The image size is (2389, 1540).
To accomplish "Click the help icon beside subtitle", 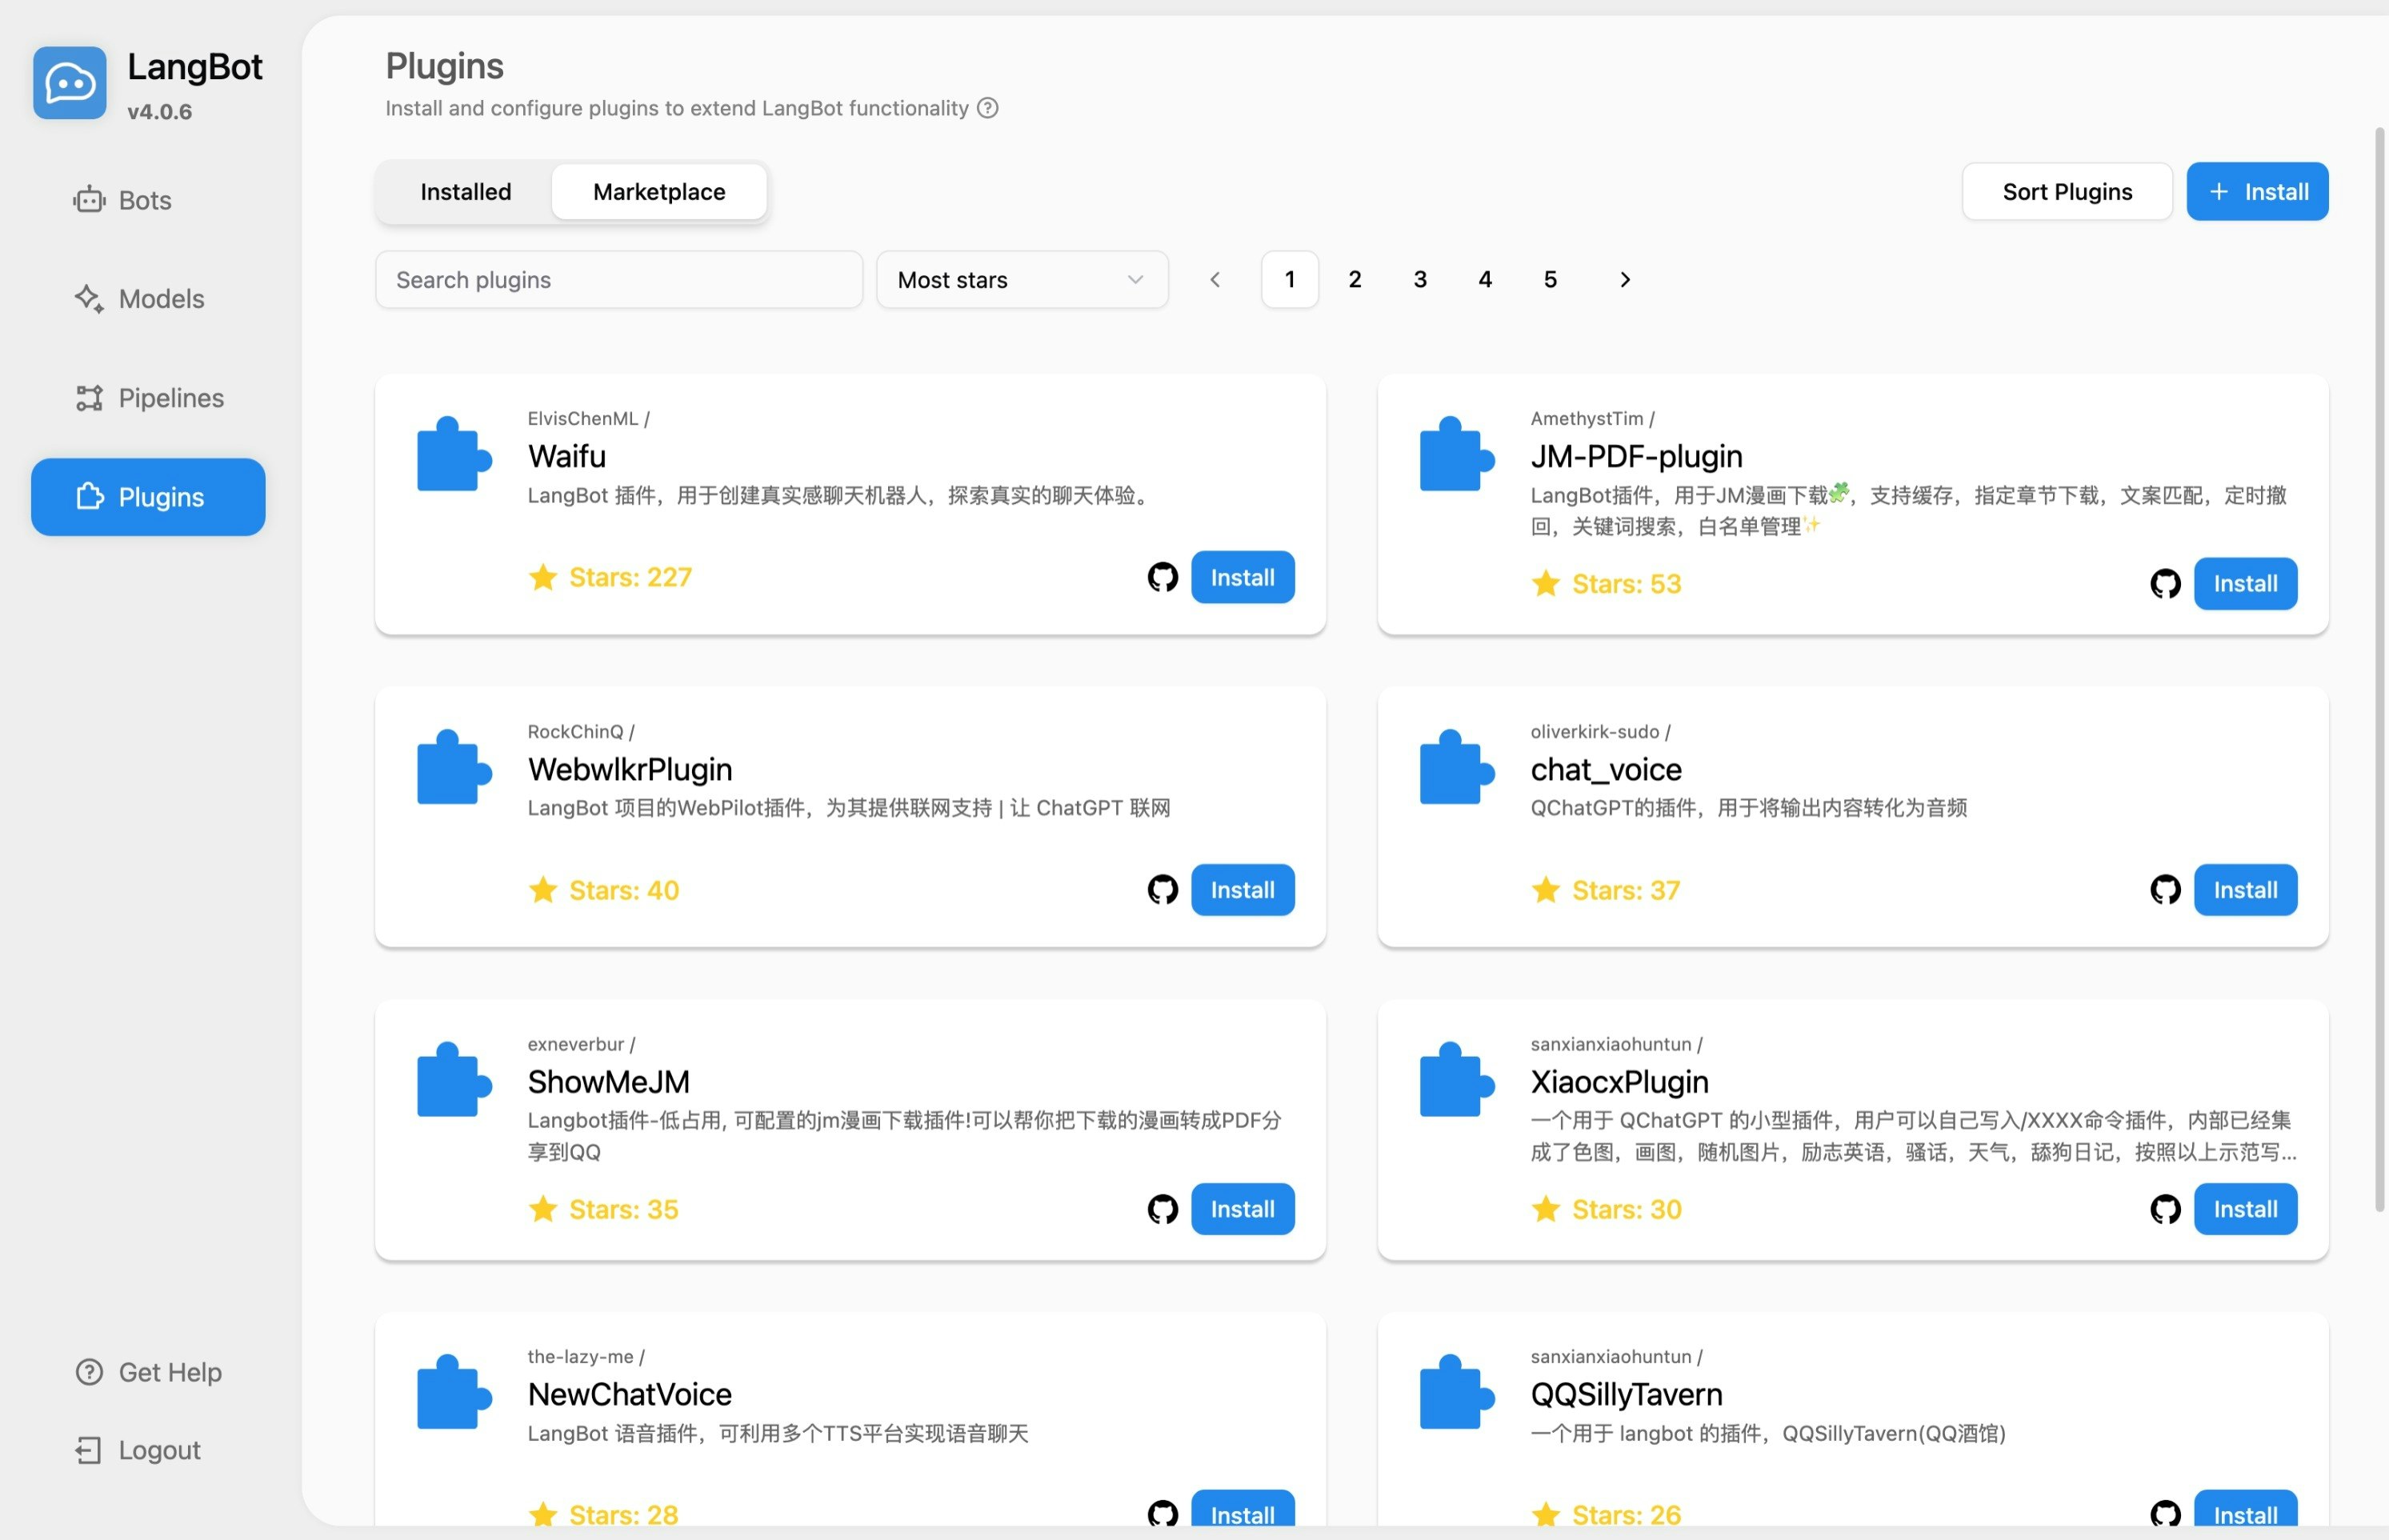I will [987, 108].
